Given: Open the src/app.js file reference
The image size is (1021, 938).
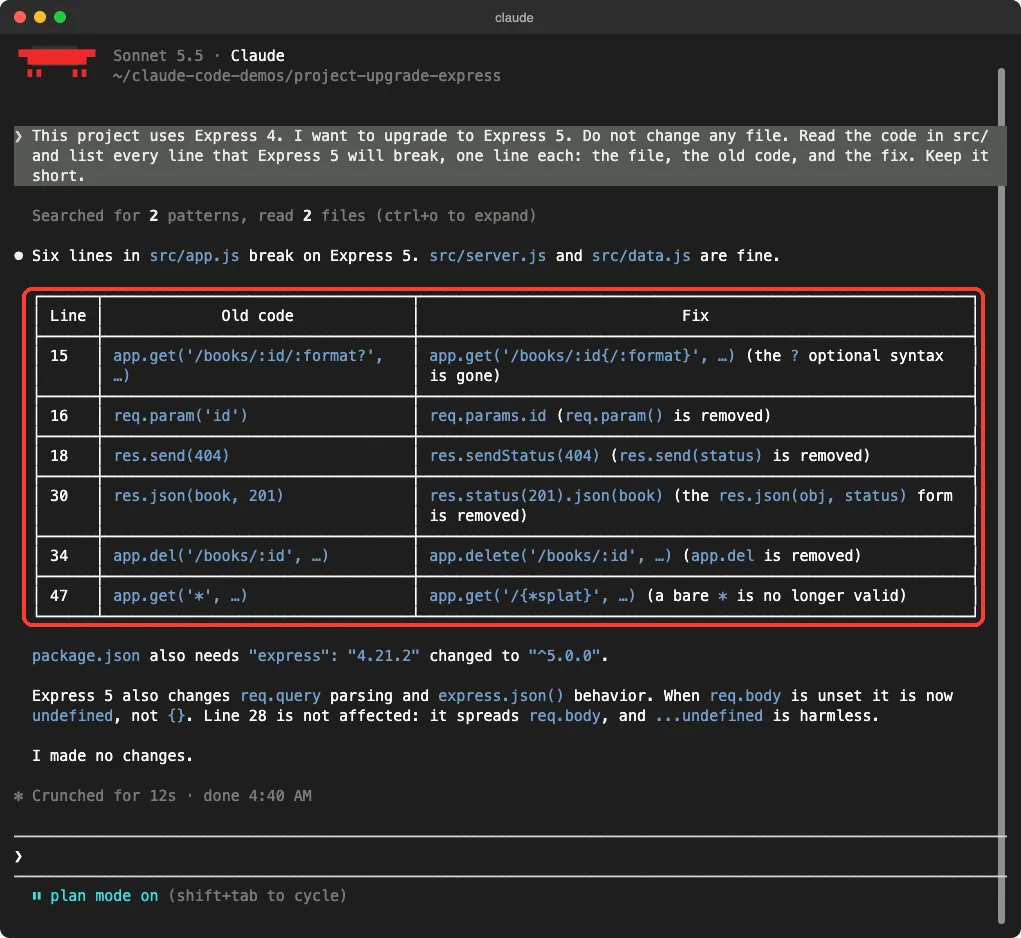Looking at the screenshot, I should (x=194, y=256).
